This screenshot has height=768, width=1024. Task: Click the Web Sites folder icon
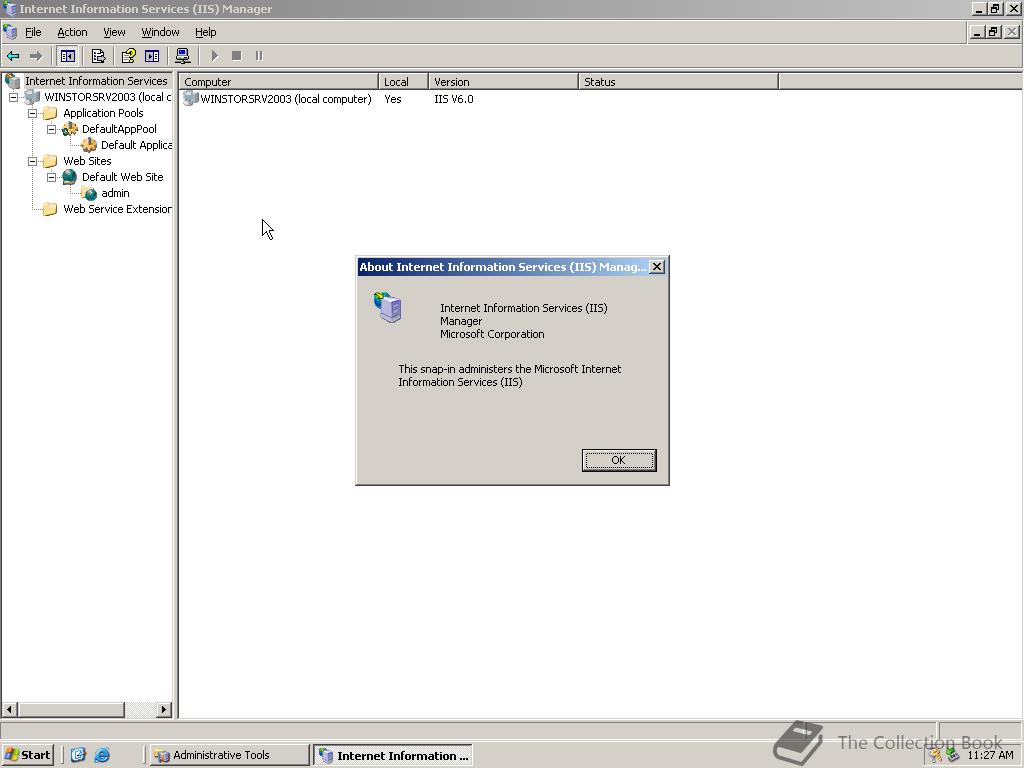click(50, 161)
